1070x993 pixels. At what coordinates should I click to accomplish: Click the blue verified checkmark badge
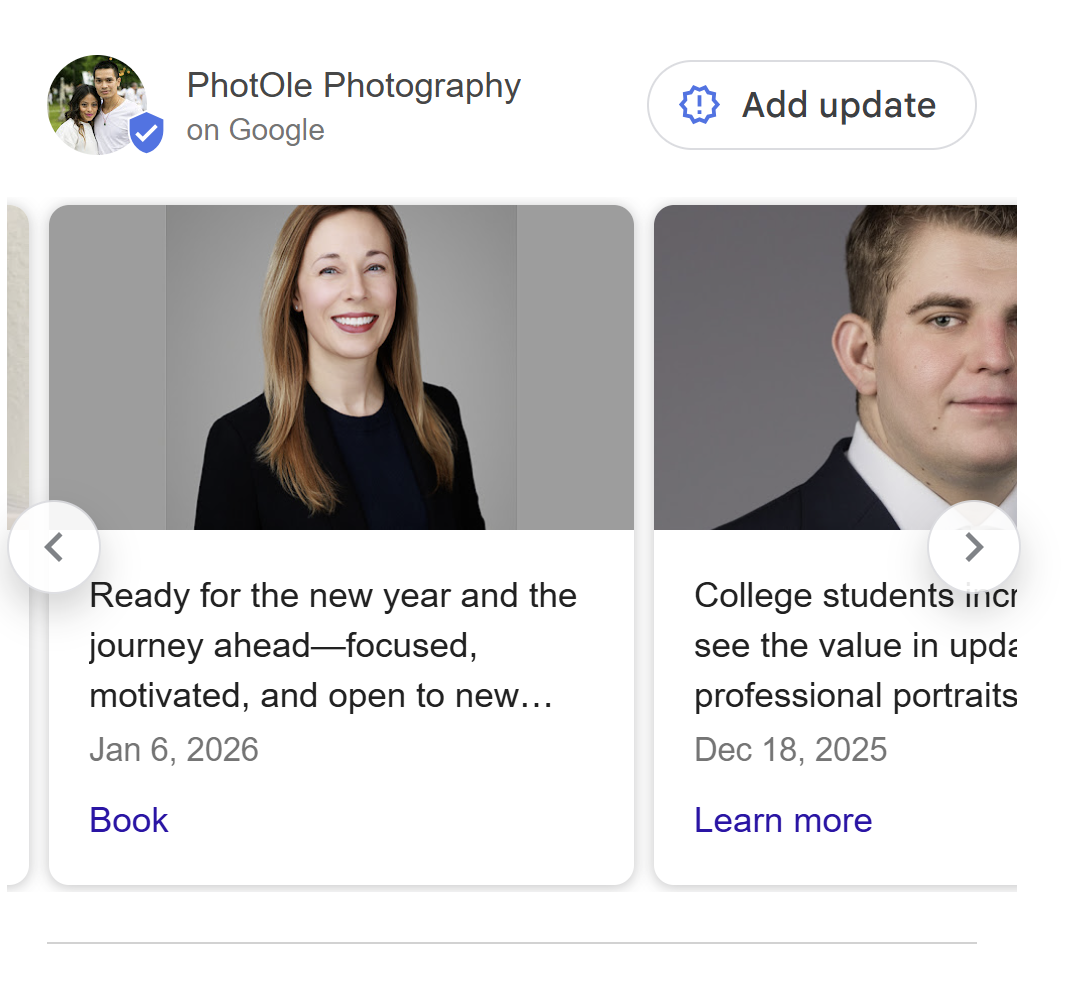click(x=147, y=133)
